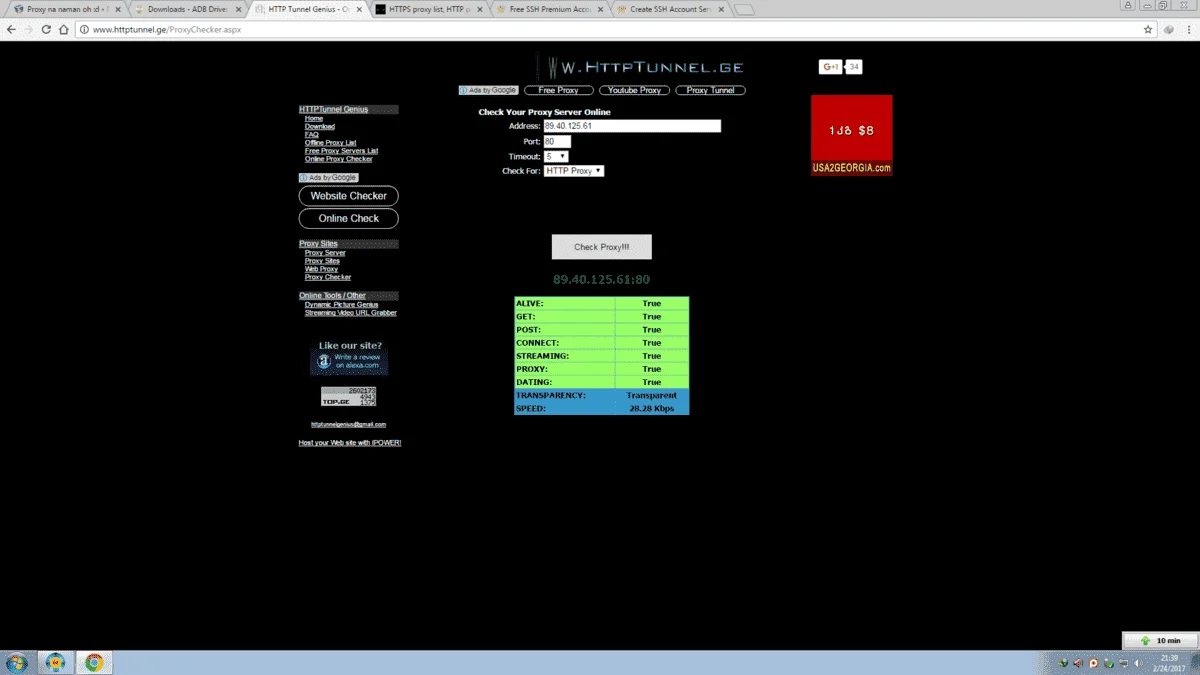The image size is (1200, 675).
Task: Open the Dynamic Picture Genius link
Action: coord(342,304)
